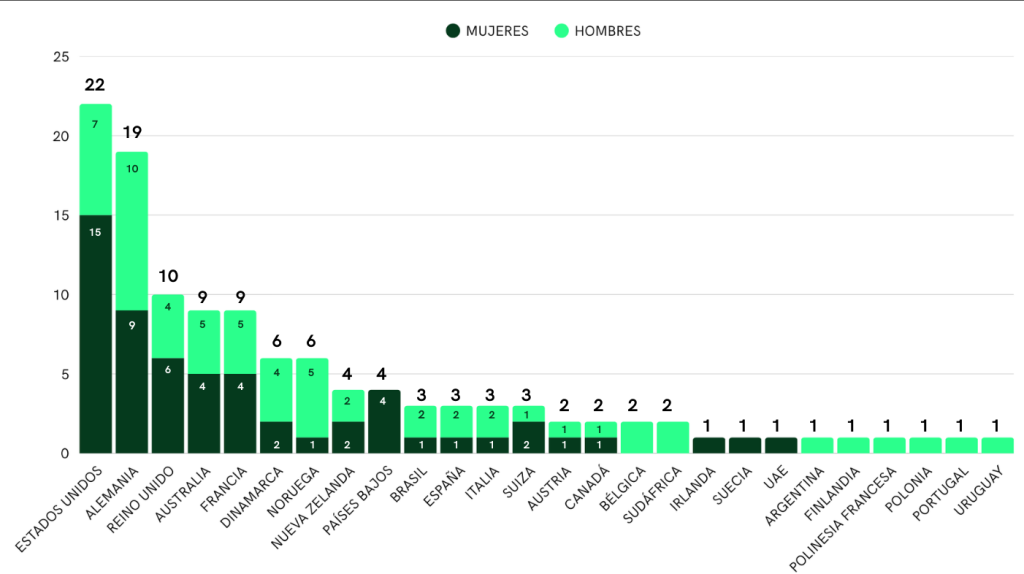Click Dinamarca men segment labeled 4
This screenshot has width=1024, height=574.
pyautogui.click(x=276, y=389)
